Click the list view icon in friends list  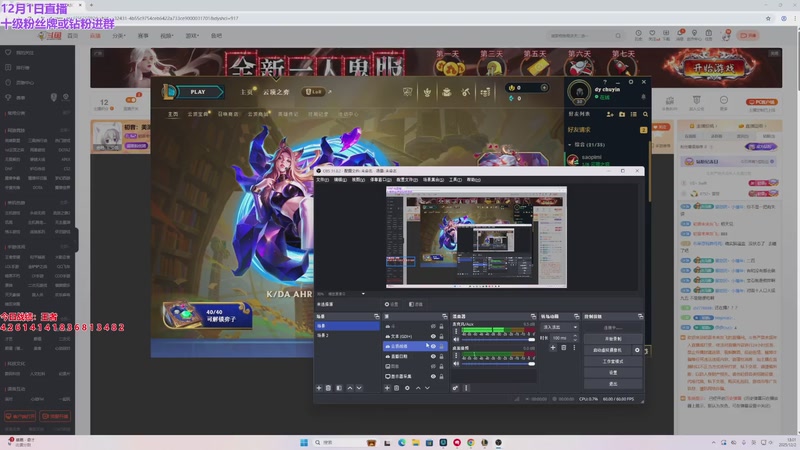pyautogui.click(x=634, y=114)
